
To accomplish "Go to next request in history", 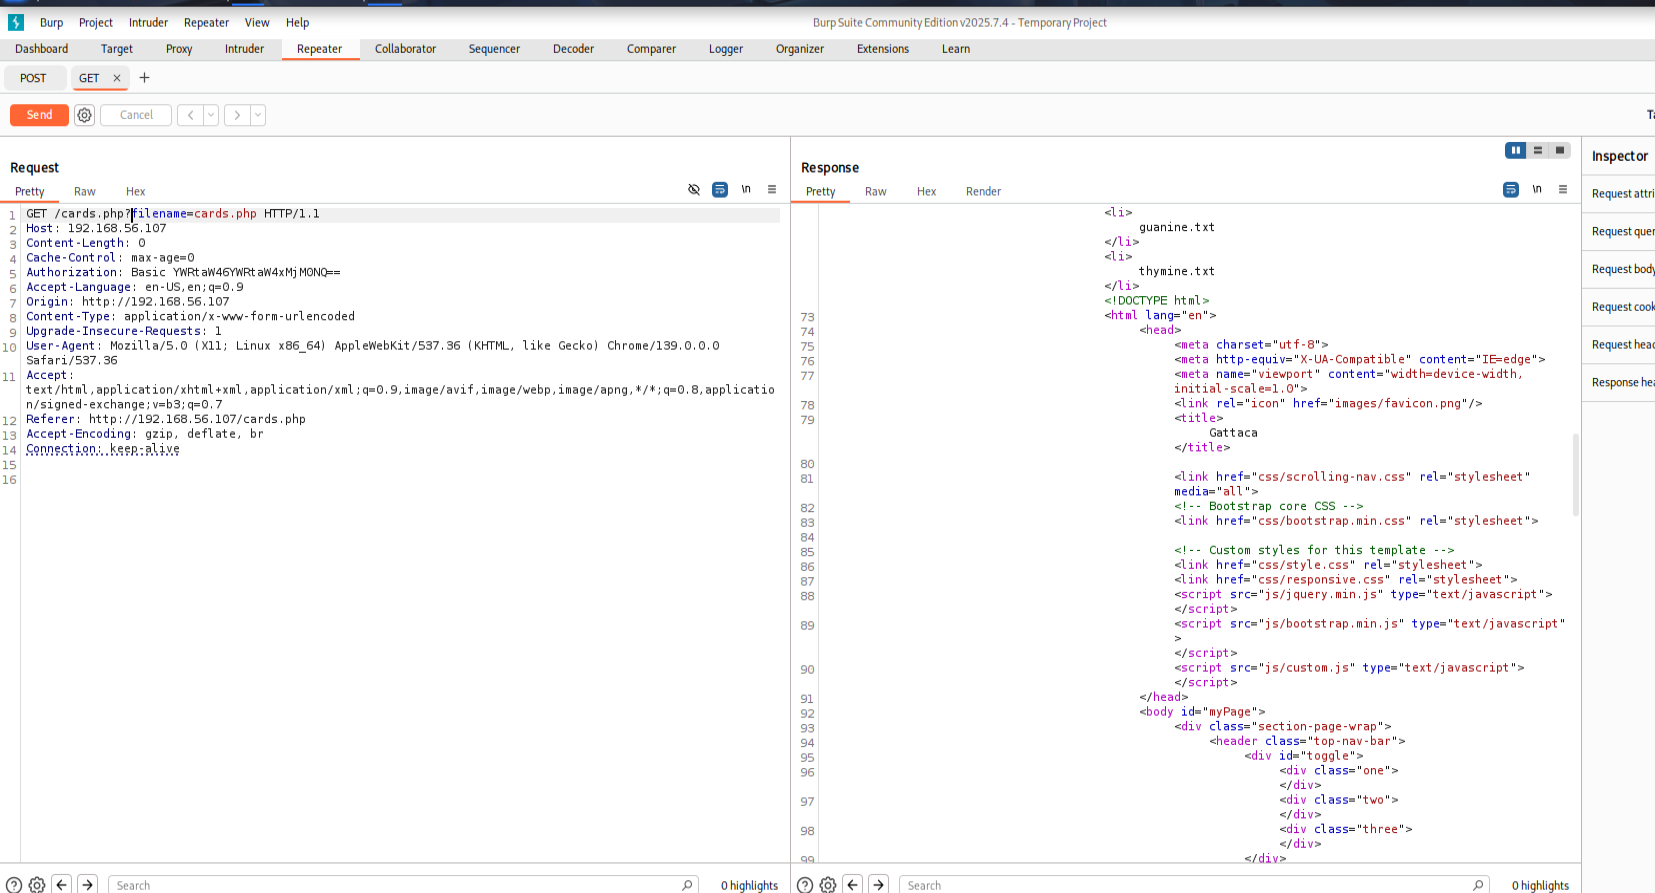I will [x=237, y=115].
